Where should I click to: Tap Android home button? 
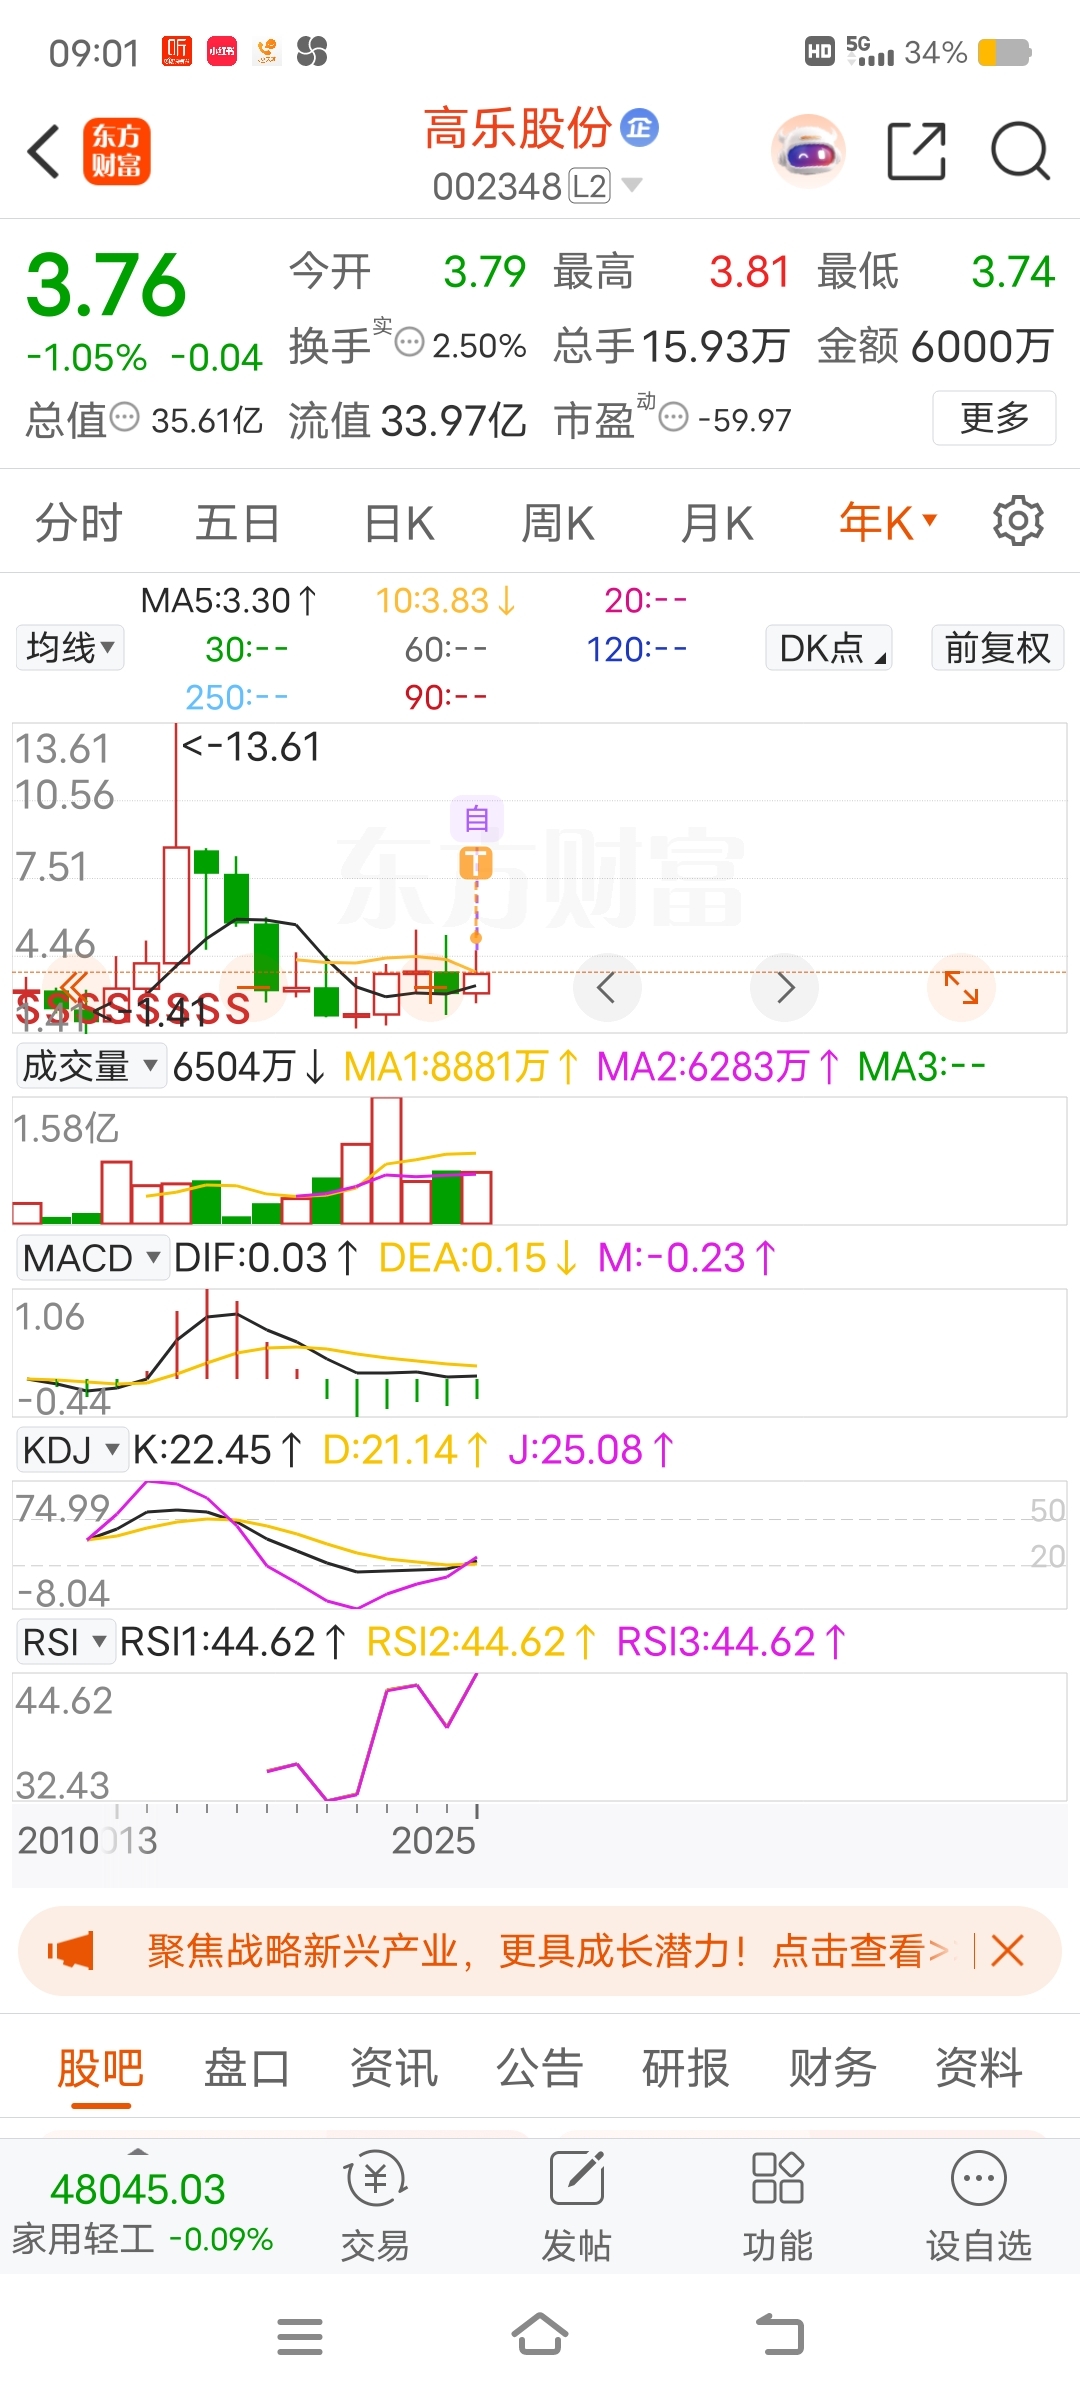[540, 2335]
